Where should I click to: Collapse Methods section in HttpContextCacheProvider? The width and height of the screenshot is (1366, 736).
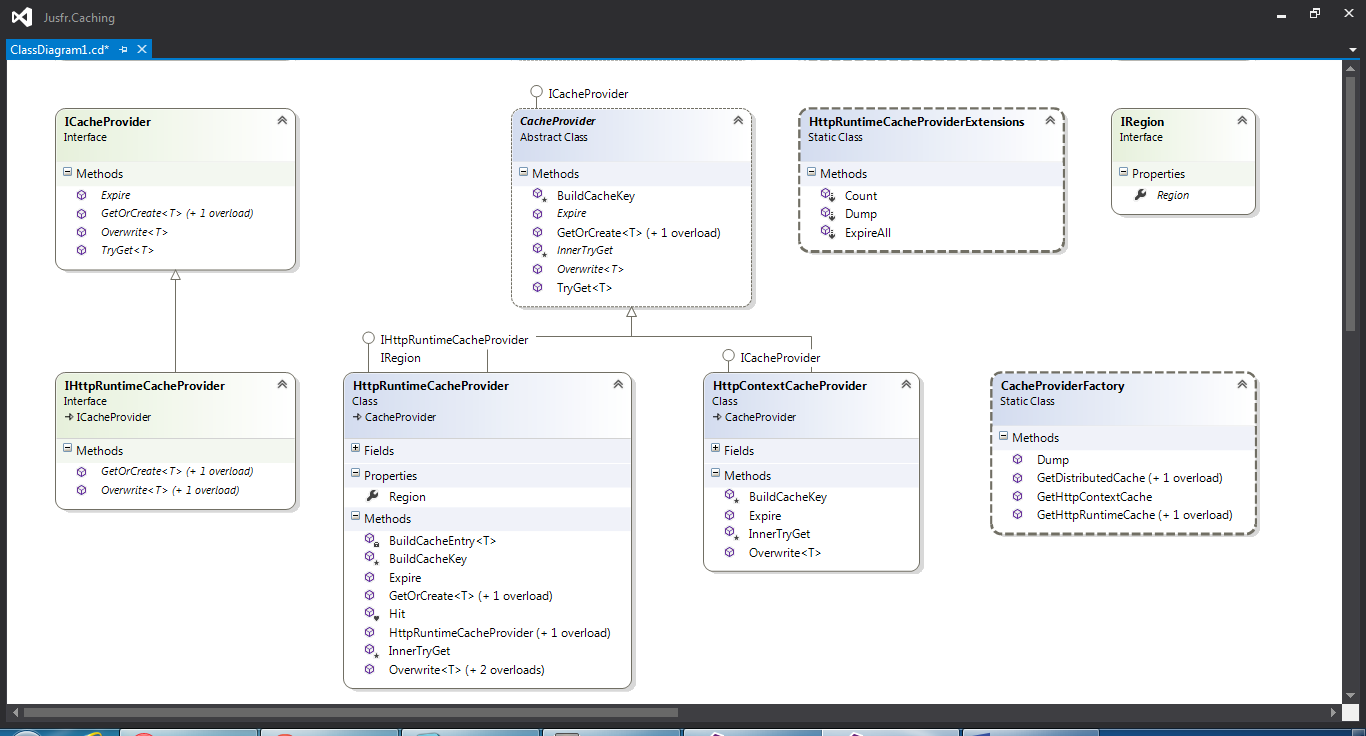(715, 475)
